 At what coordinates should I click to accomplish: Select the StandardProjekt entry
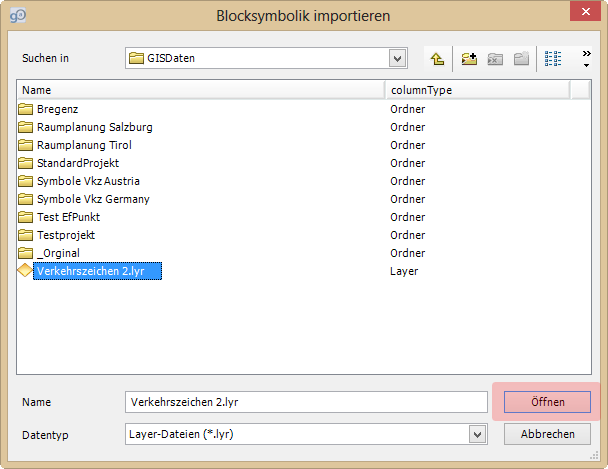click(78, 163)
